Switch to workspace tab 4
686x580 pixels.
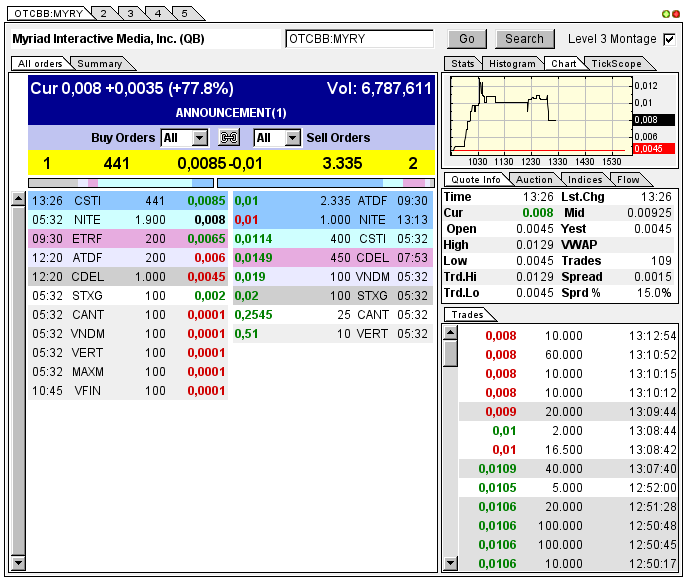coord(158,14)
